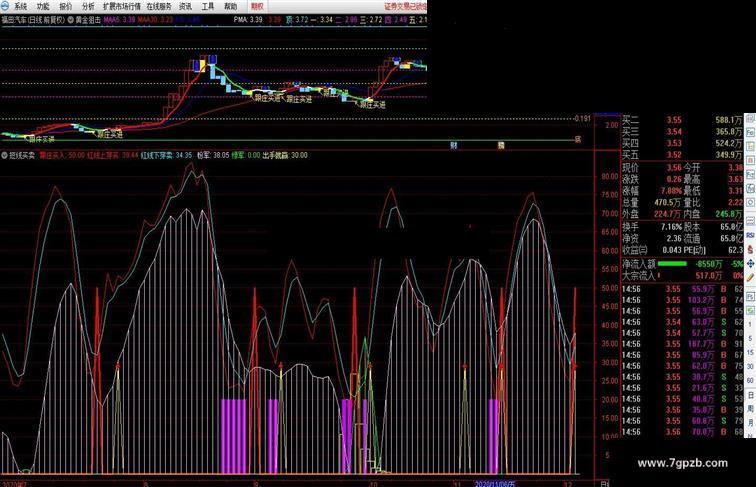Viewport: 756px width, 487px height.
Task: Click the 日 button at bottom of chart axis
Action: pos(603,483)
